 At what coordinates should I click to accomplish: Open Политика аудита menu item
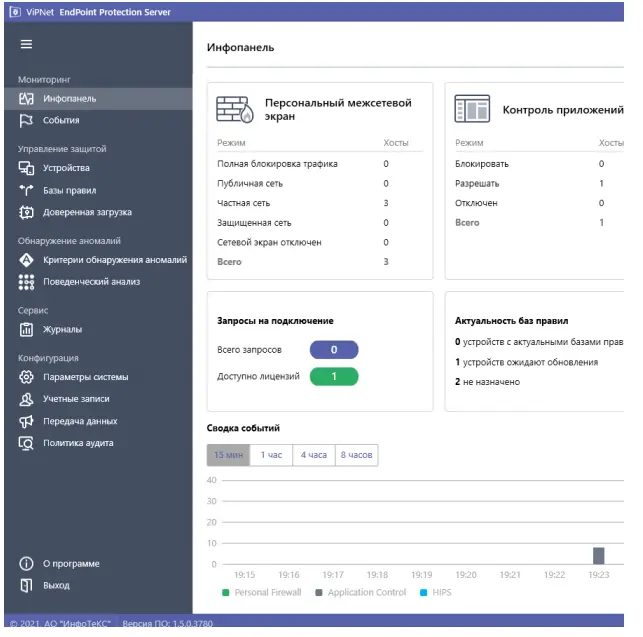pos(77,443)
